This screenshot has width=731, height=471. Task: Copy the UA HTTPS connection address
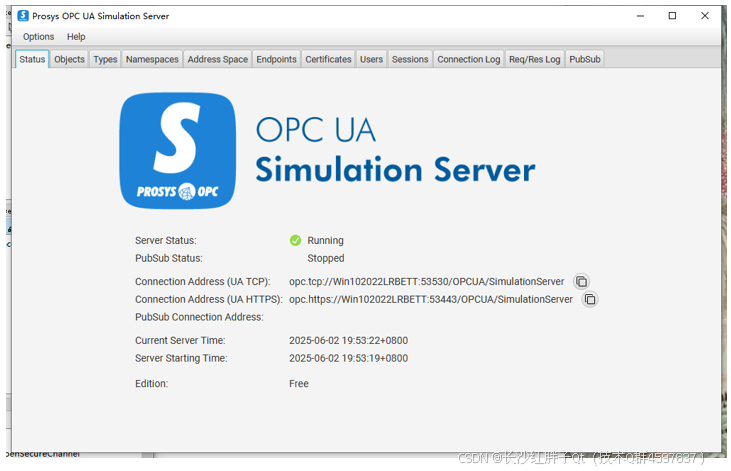[x=590, y=299]
